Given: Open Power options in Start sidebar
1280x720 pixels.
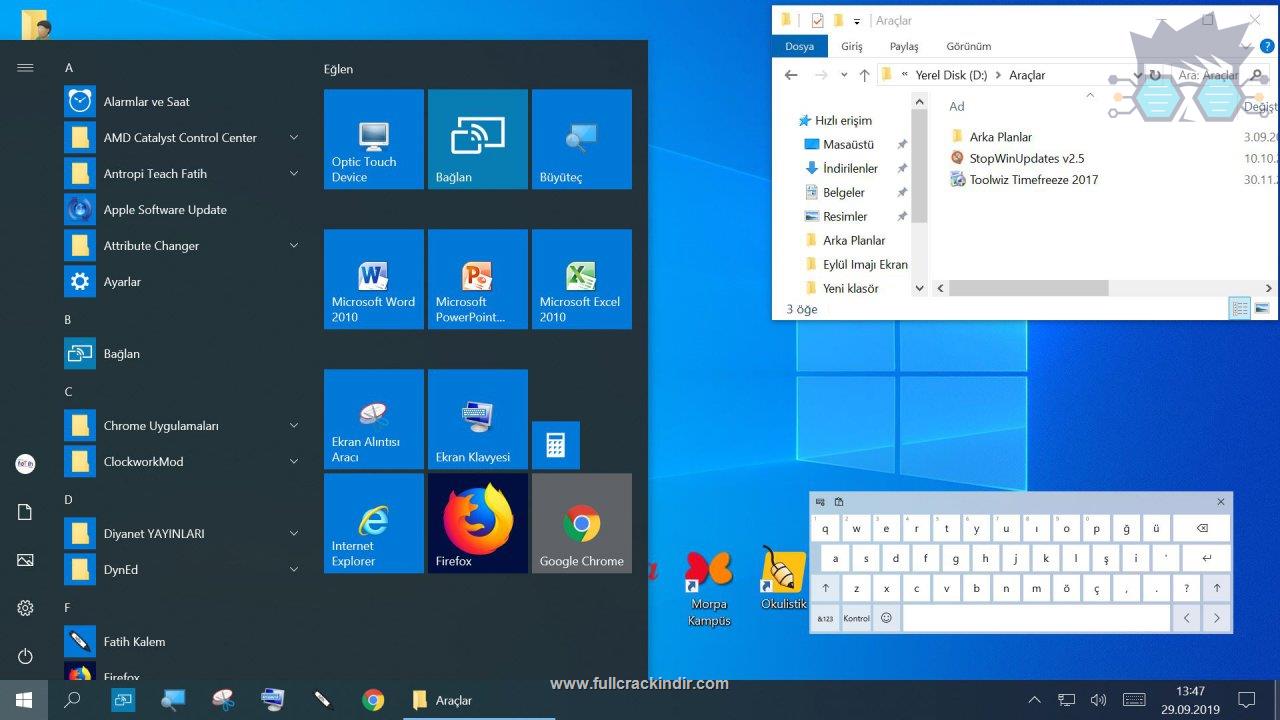Looking at the screenshot, I should (x=25, y=656).
